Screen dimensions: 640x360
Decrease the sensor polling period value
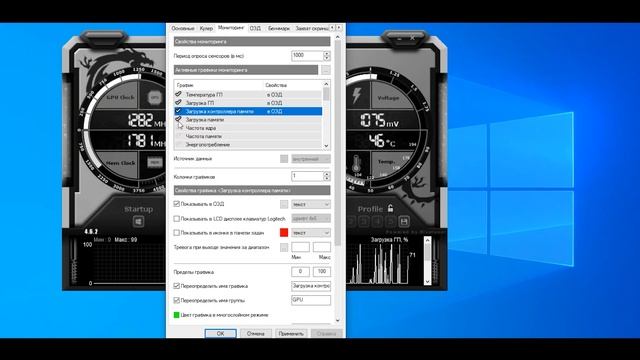coord(327,58)
